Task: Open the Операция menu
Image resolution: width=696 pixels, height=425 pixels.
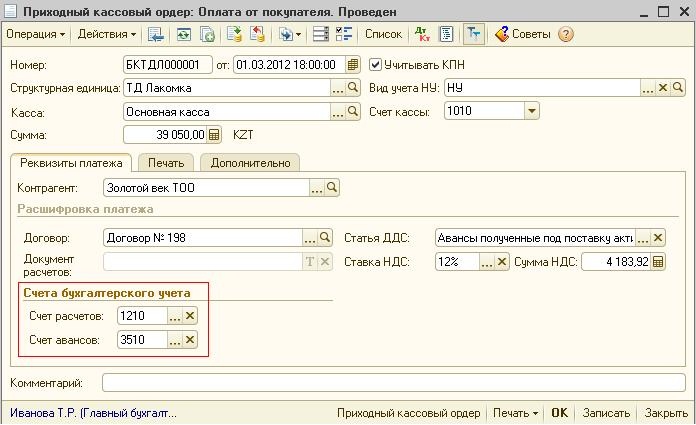Action: [x=35, y=34]
